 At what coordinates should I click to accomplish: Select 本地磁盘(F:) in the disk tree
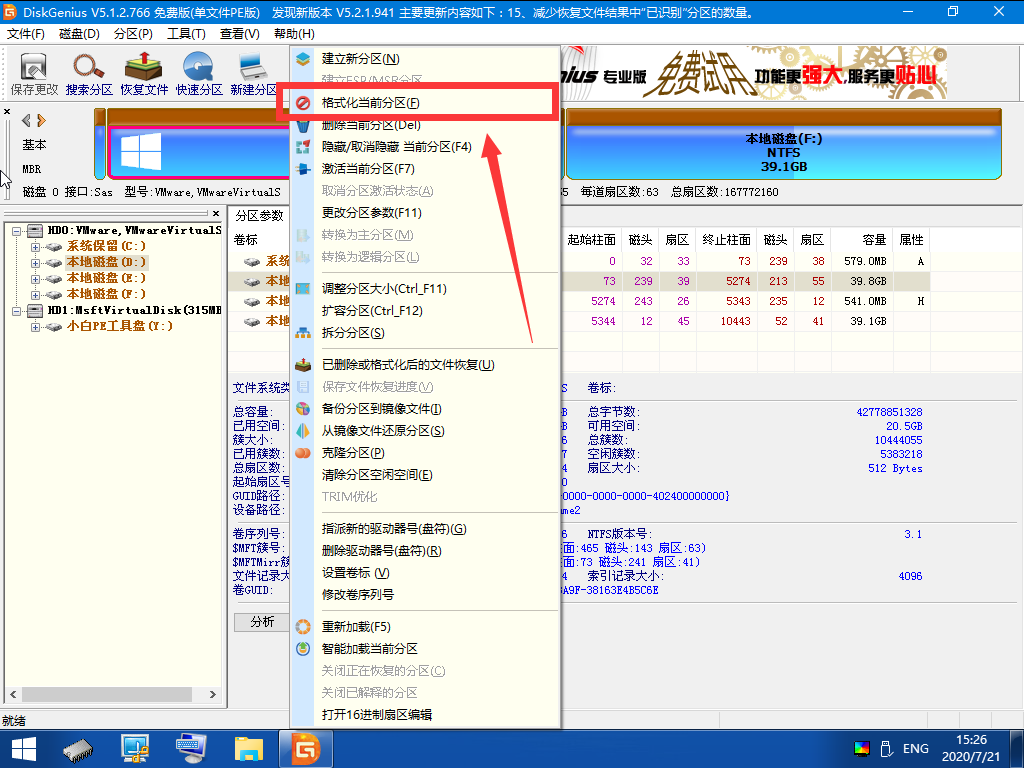(x=106, y=294)
